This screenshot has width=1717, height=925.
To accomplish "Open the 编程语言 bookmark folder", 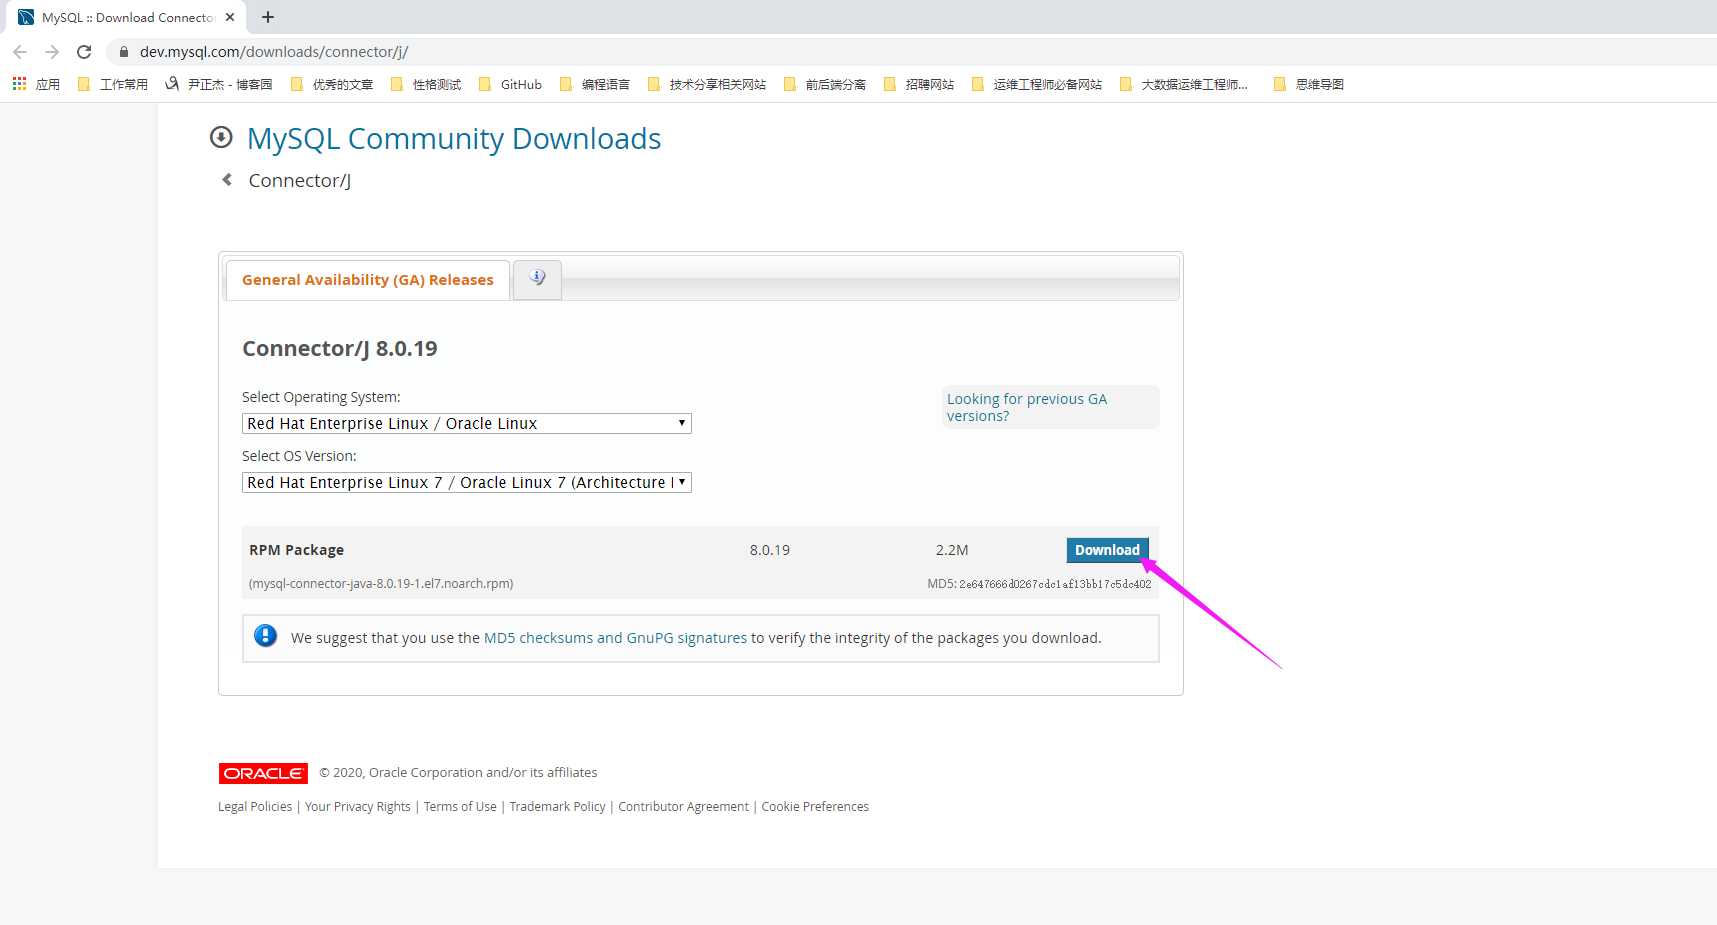I will pyautogui.click(x=595, y=84).
